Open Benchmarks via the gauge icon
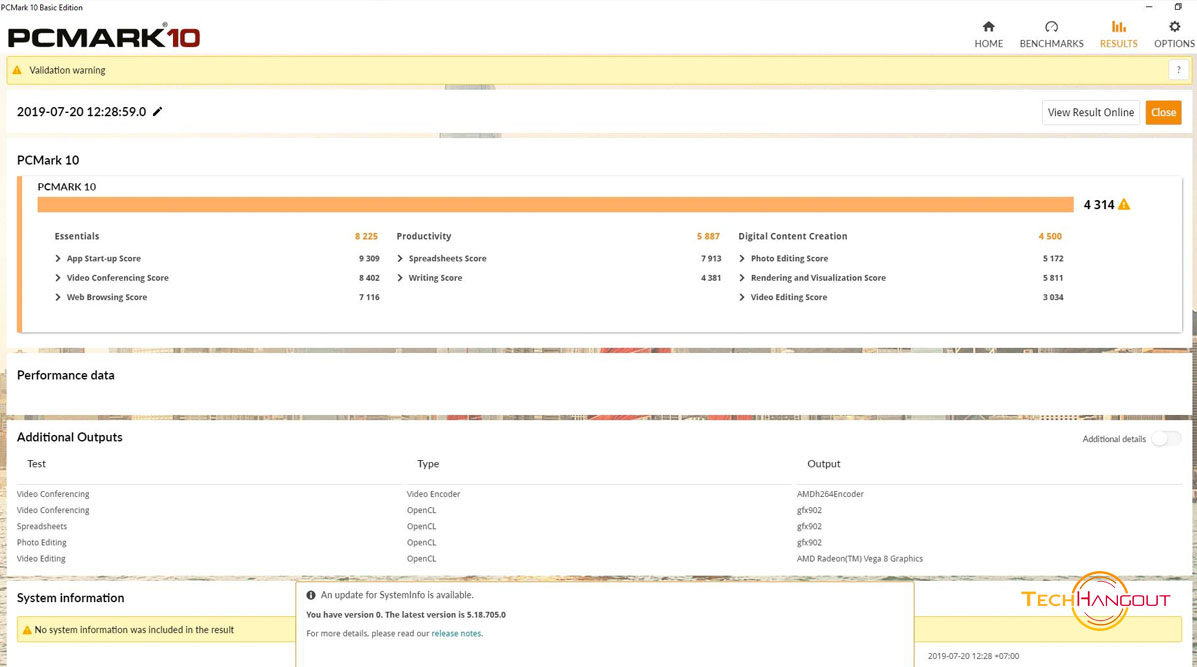 pos(1051,27)
